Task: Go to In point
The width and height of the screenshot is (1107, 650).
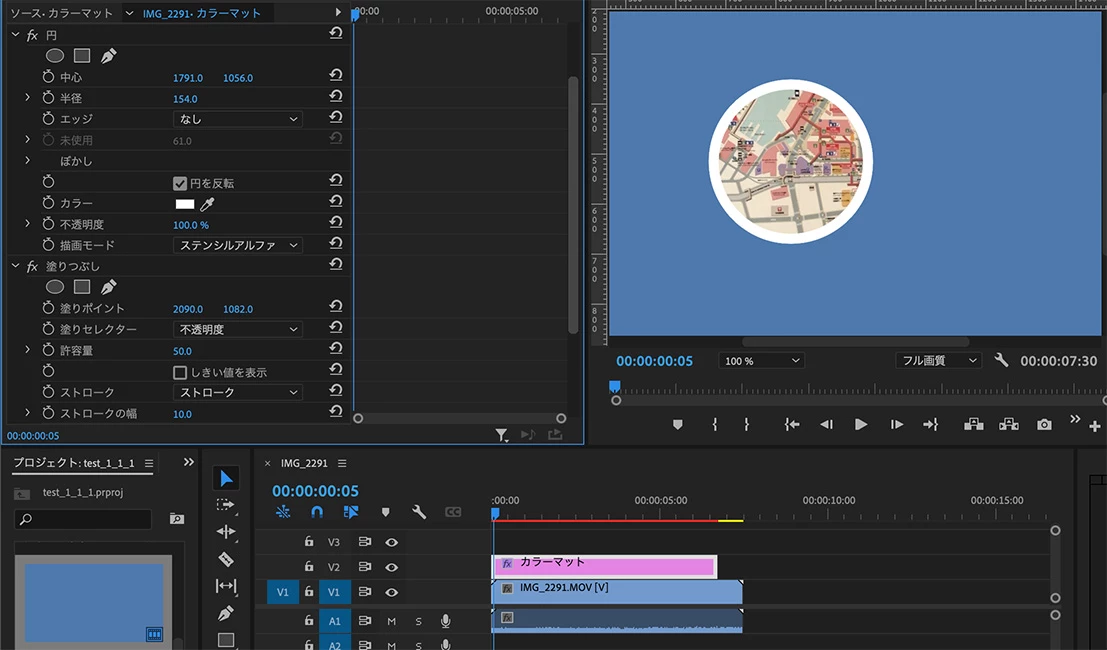Action: (x=792, y=424)
